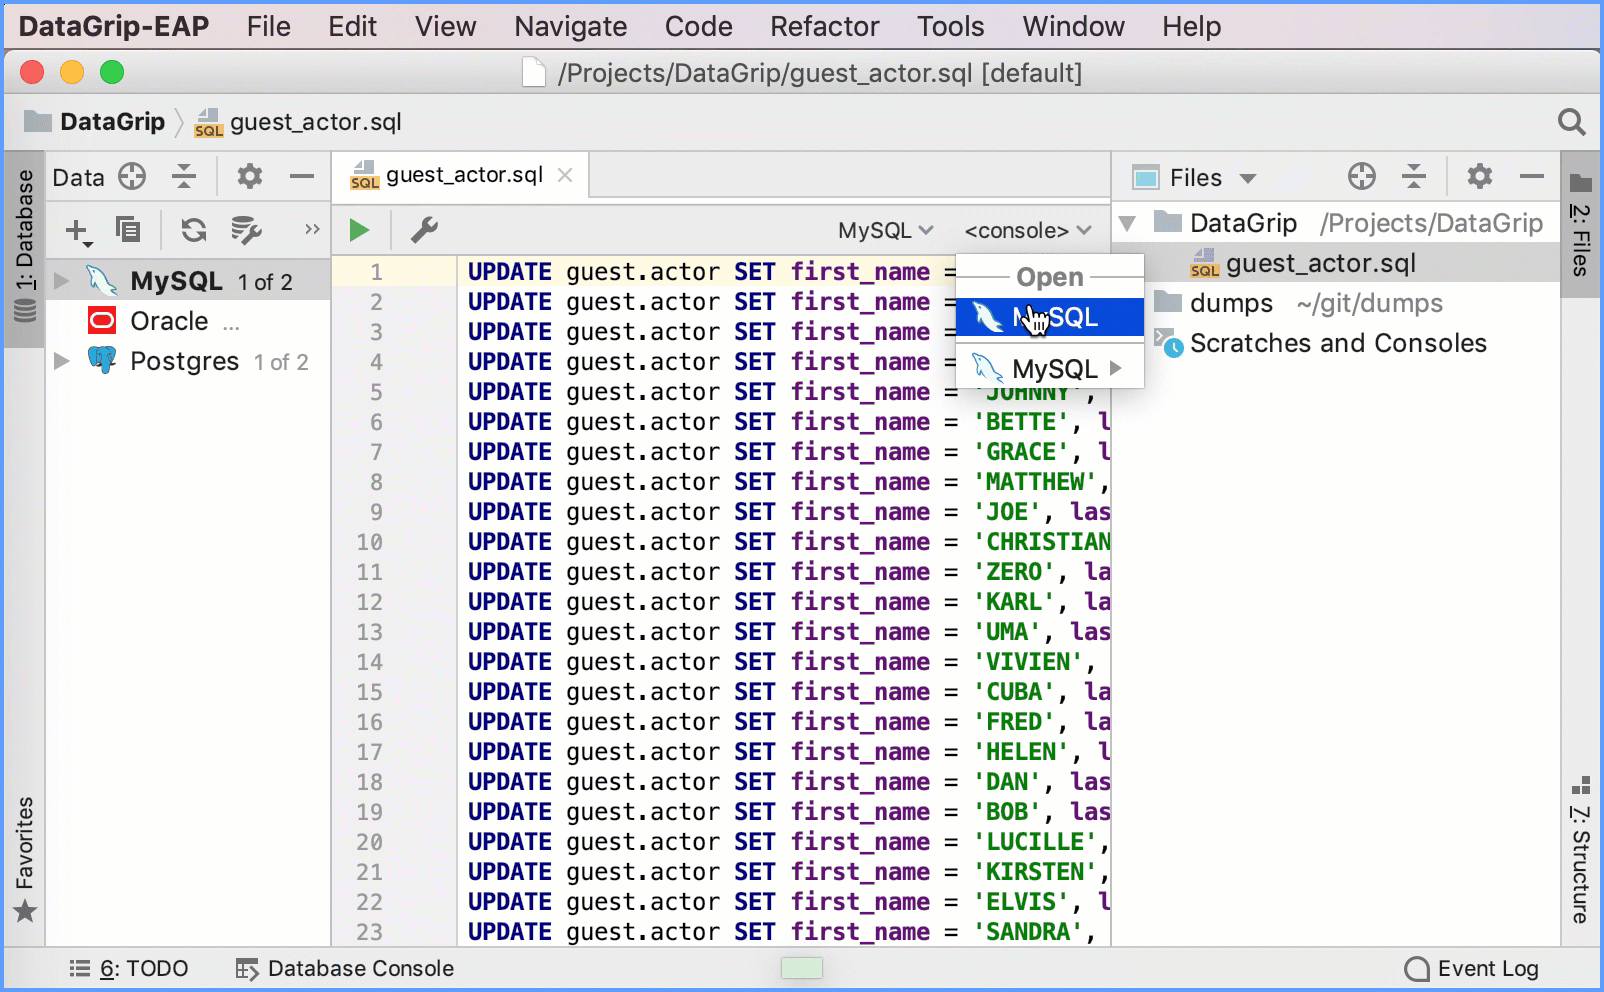The image size is (1604, 992).
Task: Collapse the DataGrip project folder in Files
Action: (1128, 223)
